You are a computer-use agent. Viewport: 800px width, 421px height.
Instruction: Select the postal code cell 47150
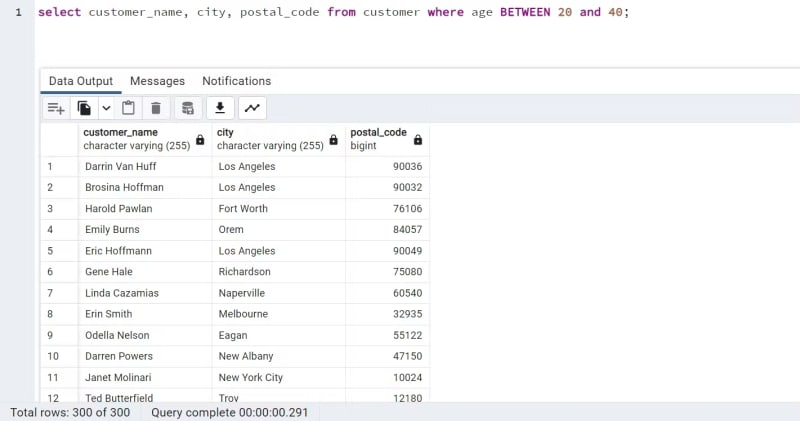coord(387,357)
